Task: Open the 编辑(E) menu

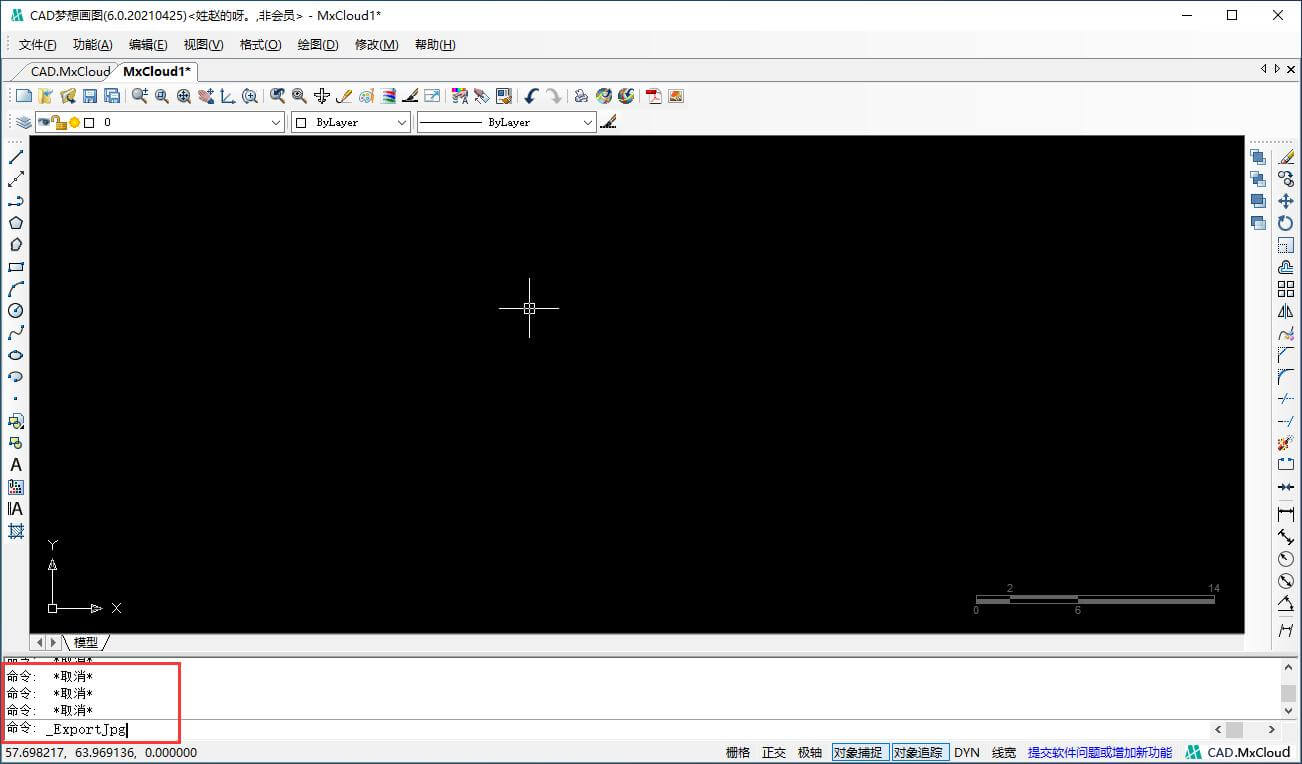Action: point(148,45)
